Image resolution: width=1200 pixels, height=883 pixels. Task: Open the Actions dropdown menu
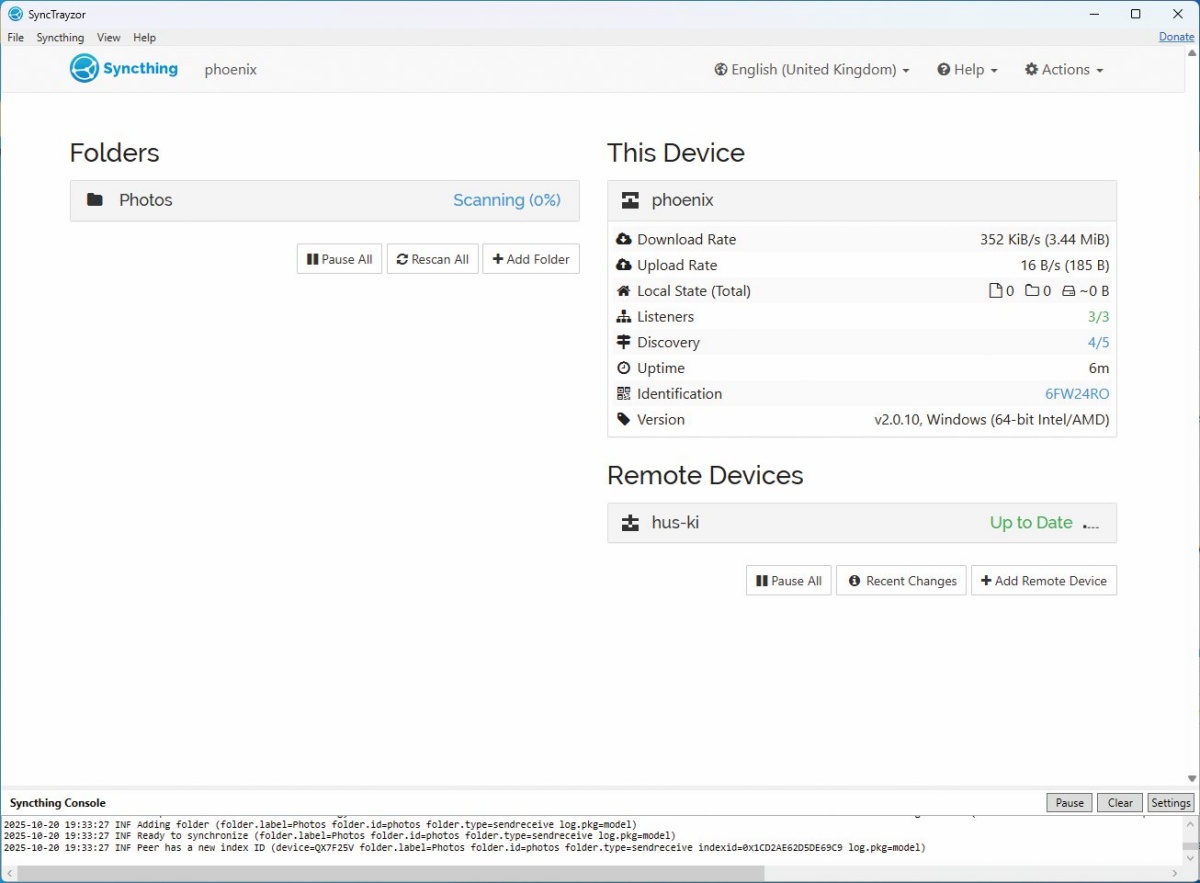tap(1064, 70)
